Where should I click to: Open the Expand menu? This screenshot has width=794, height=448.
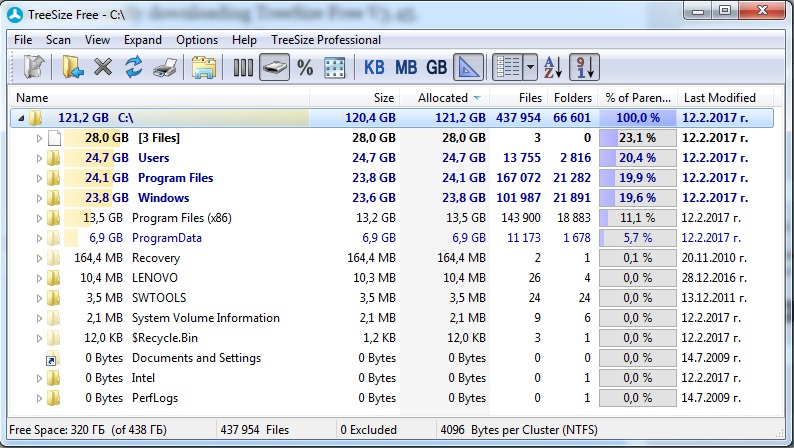click(143, 40)
